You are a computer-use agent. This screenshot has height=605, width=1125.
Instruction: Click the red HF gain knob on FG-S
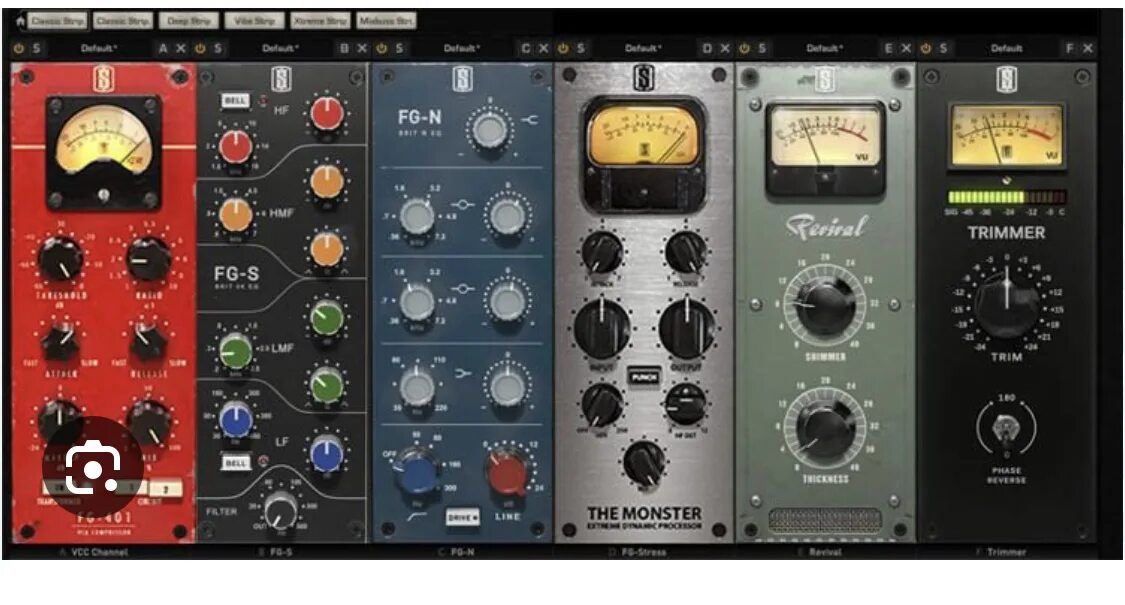pos(326,115)
